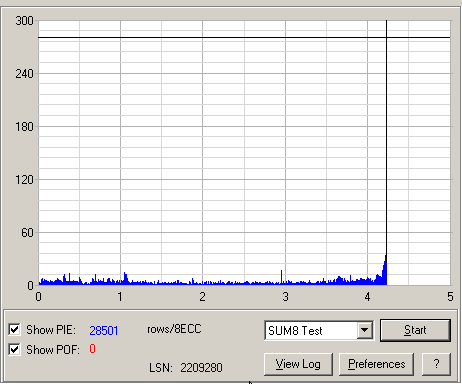Click the red POF count value 0

[x=92, y=349]
